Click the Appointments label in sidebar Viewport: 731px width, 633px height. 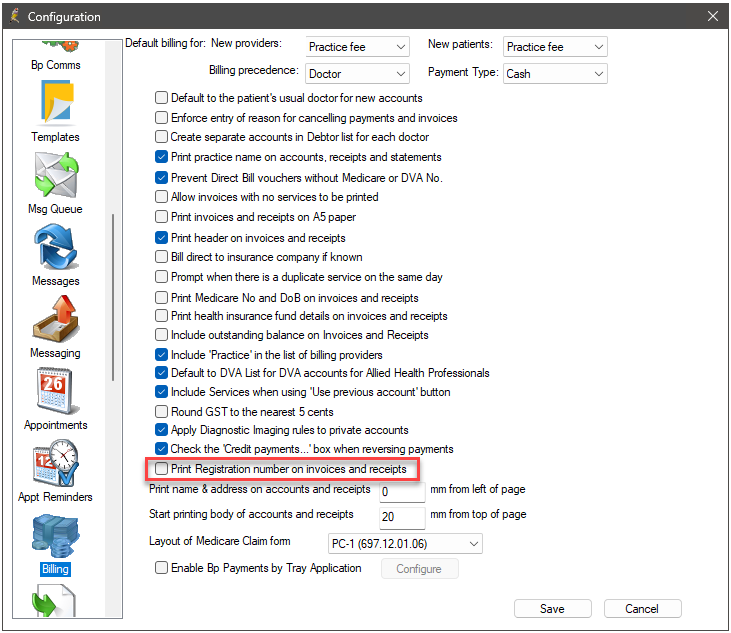[55, 425]
